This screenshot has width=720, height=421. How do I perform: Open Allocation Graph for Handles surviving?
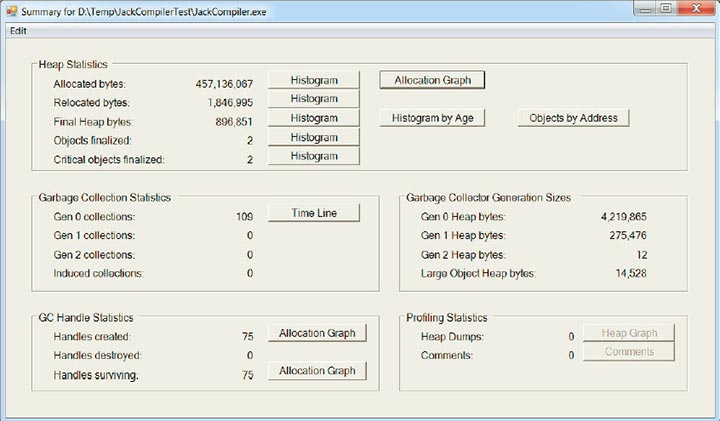point(317,370)
